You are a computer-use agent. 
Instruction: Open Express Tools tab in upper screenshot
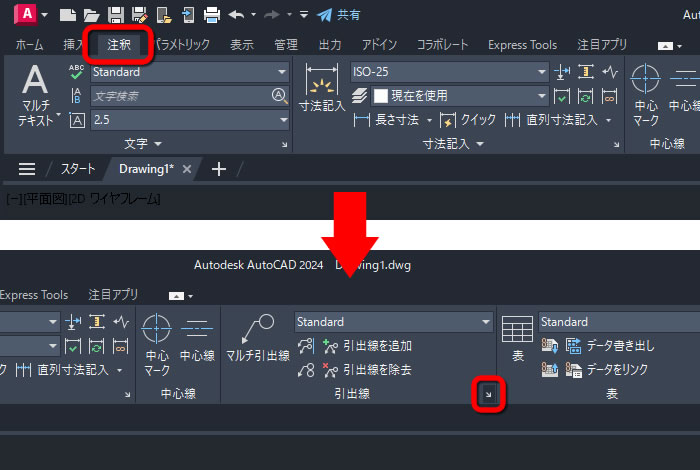click(522, 45)
